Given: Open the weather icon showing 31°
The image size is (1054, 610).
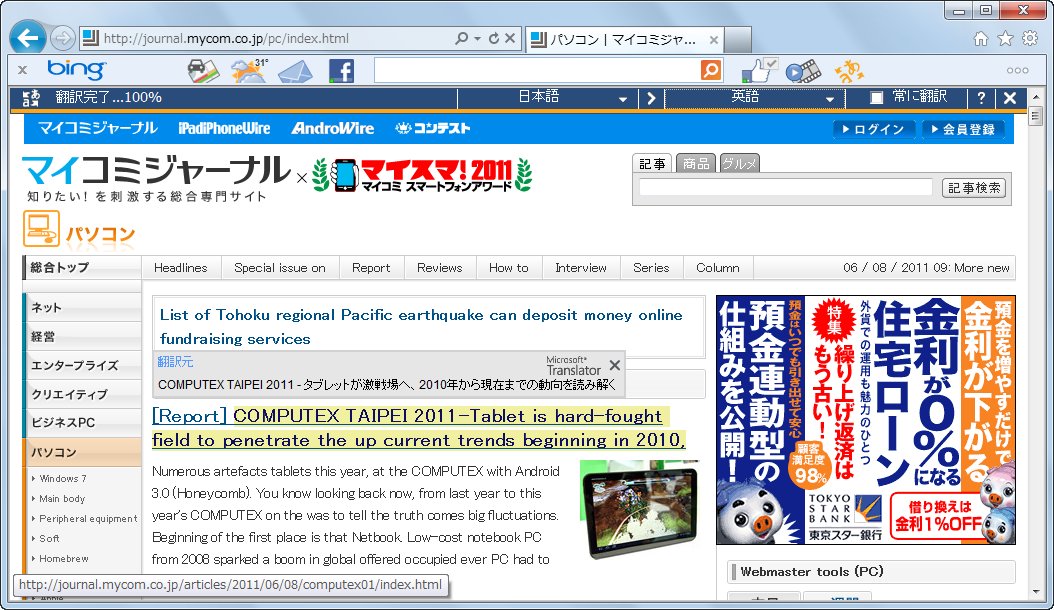Looking at the screenshot, I should 249,71.
